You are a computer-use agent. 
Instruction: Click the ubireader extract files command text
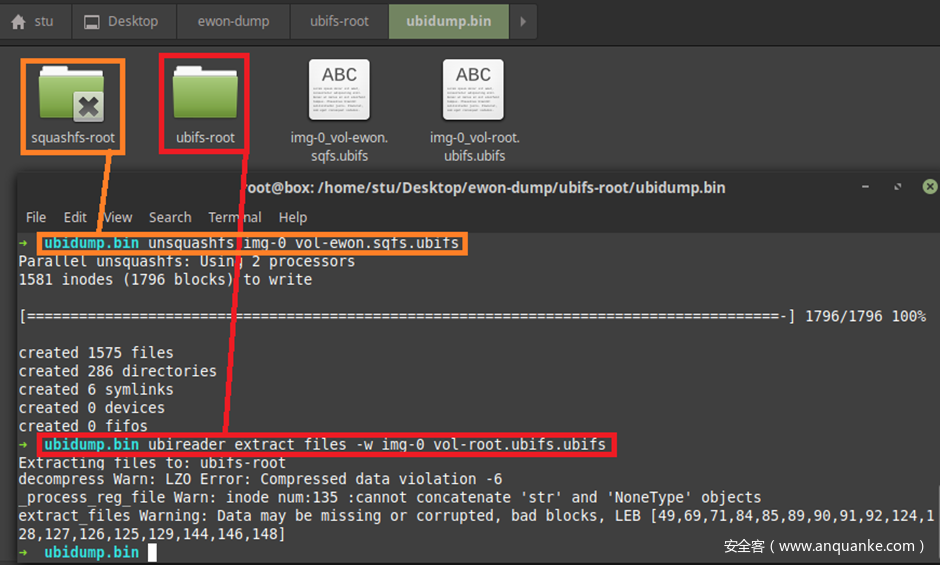377,444
